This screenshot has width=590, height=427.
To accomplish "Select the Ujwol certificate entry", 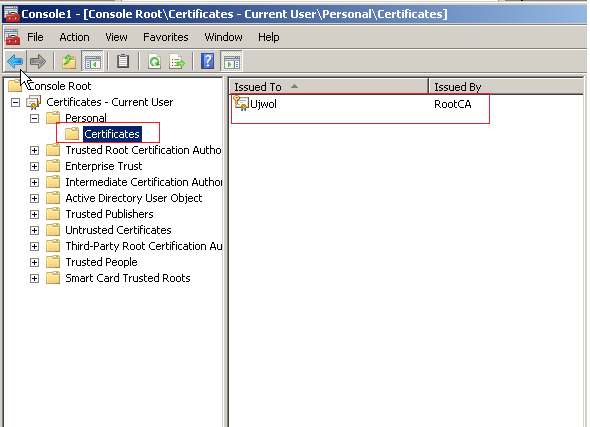I will [263, 104].
